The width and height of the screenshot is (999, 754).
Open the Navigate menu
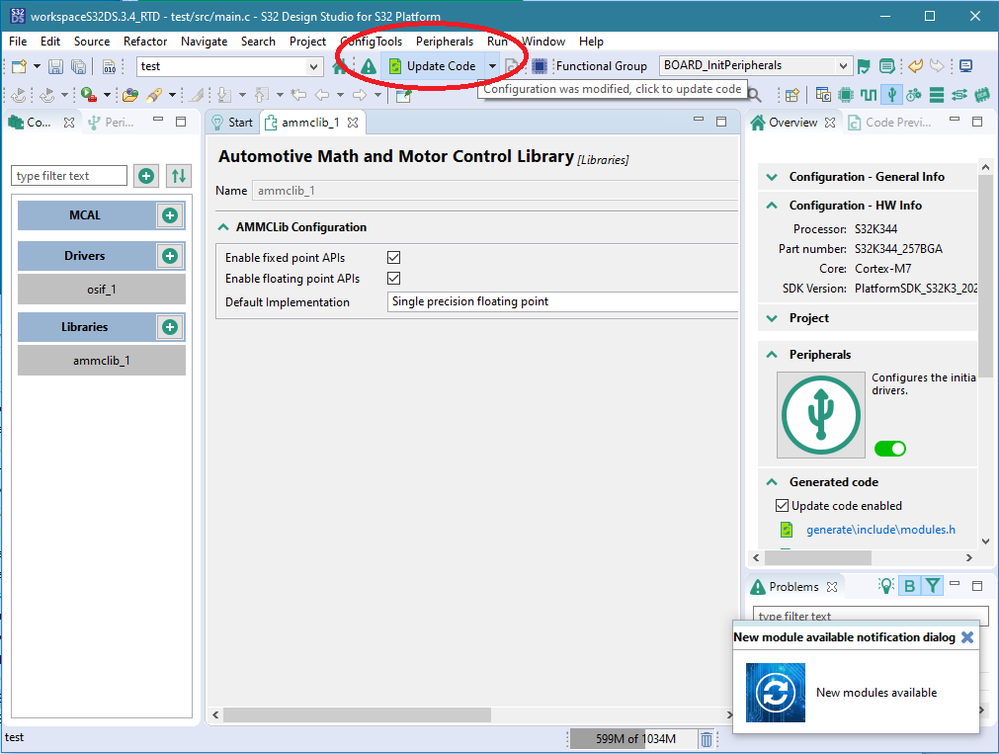click(204, 41)
